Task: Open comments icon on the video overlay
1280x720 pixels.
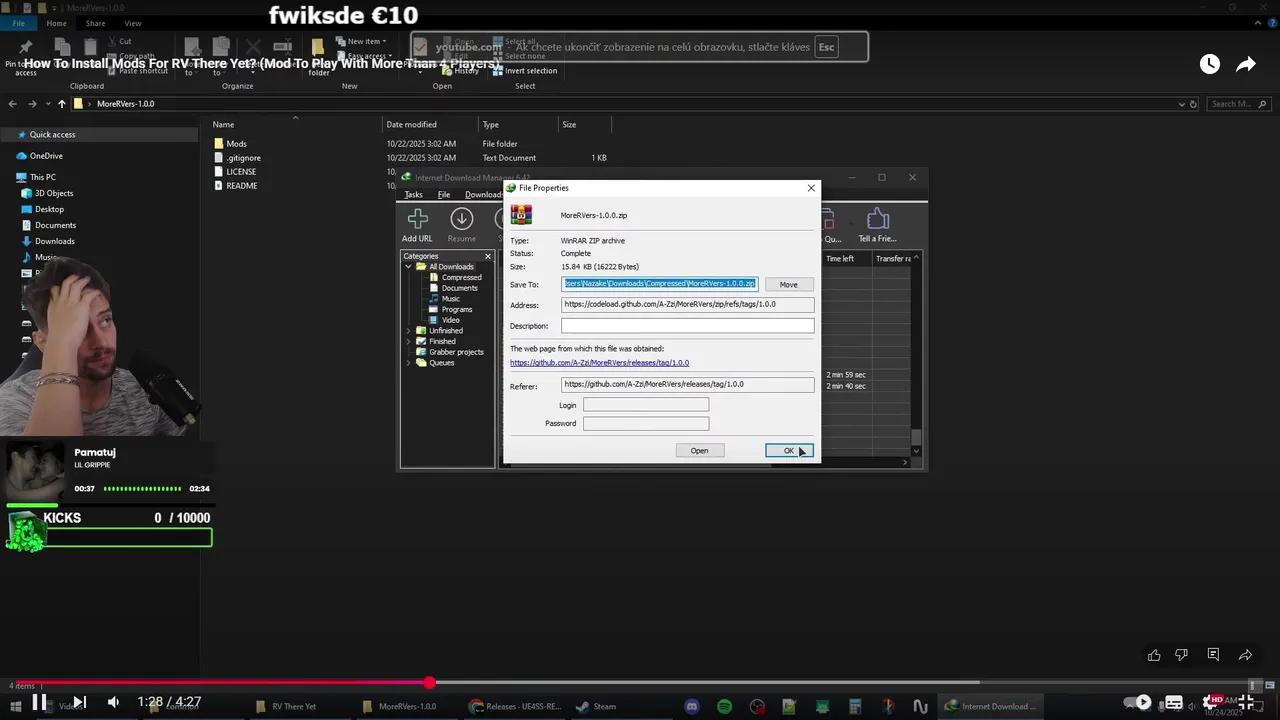Action: pyautogui.click(x=1213, y=655)
